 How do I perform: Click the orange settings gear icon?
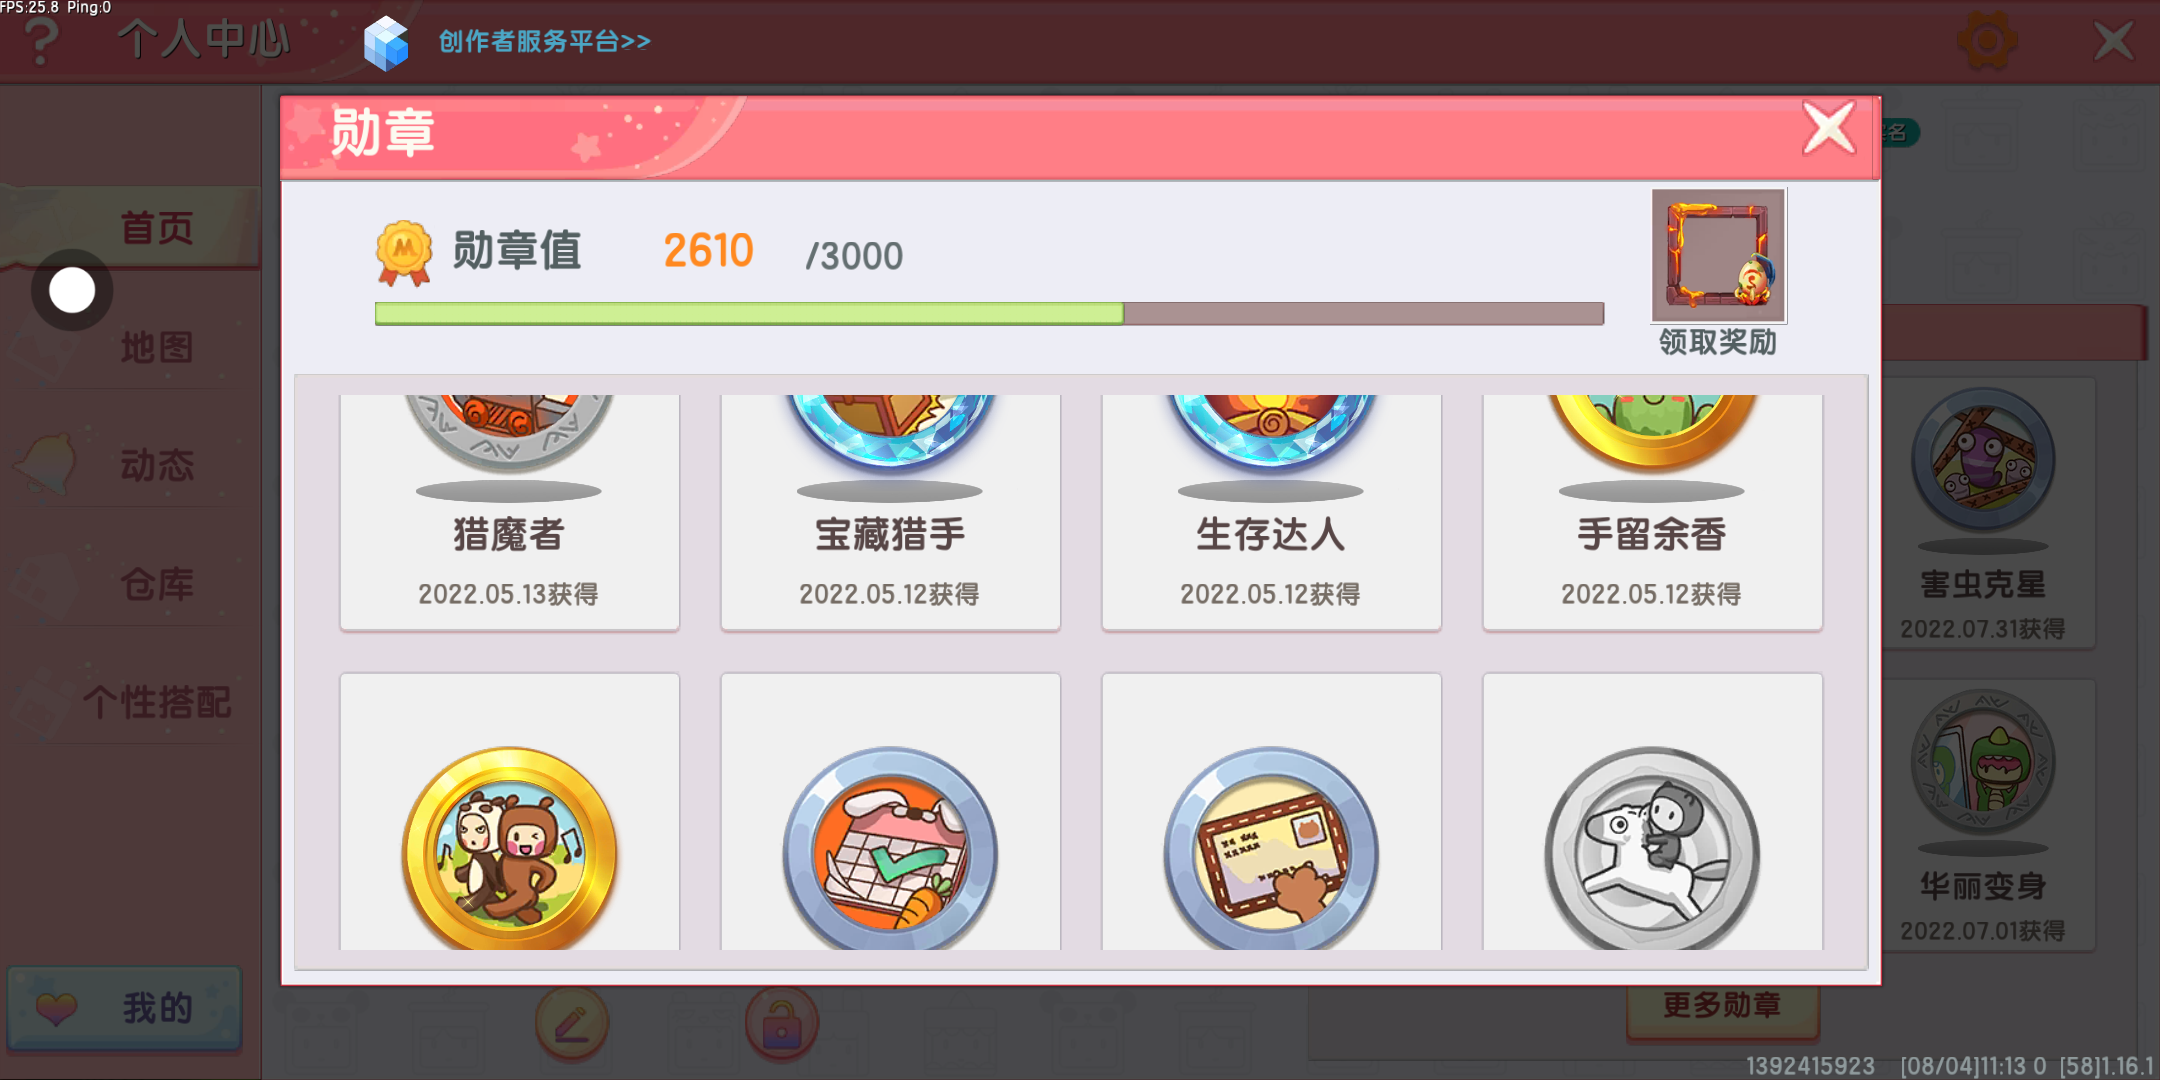tap(1987, 41)
